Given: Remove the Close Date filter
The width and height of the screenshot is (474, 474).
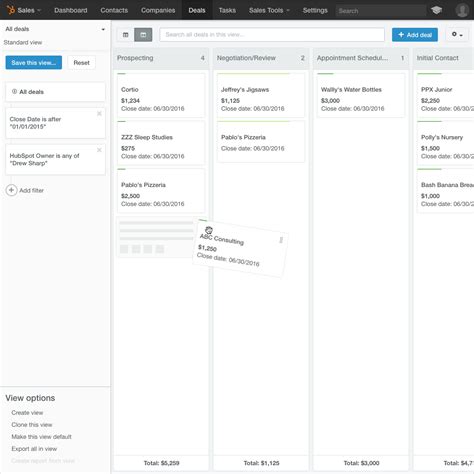Looking at the screenshot, I should pyautogui.click(x=99, y=114).
